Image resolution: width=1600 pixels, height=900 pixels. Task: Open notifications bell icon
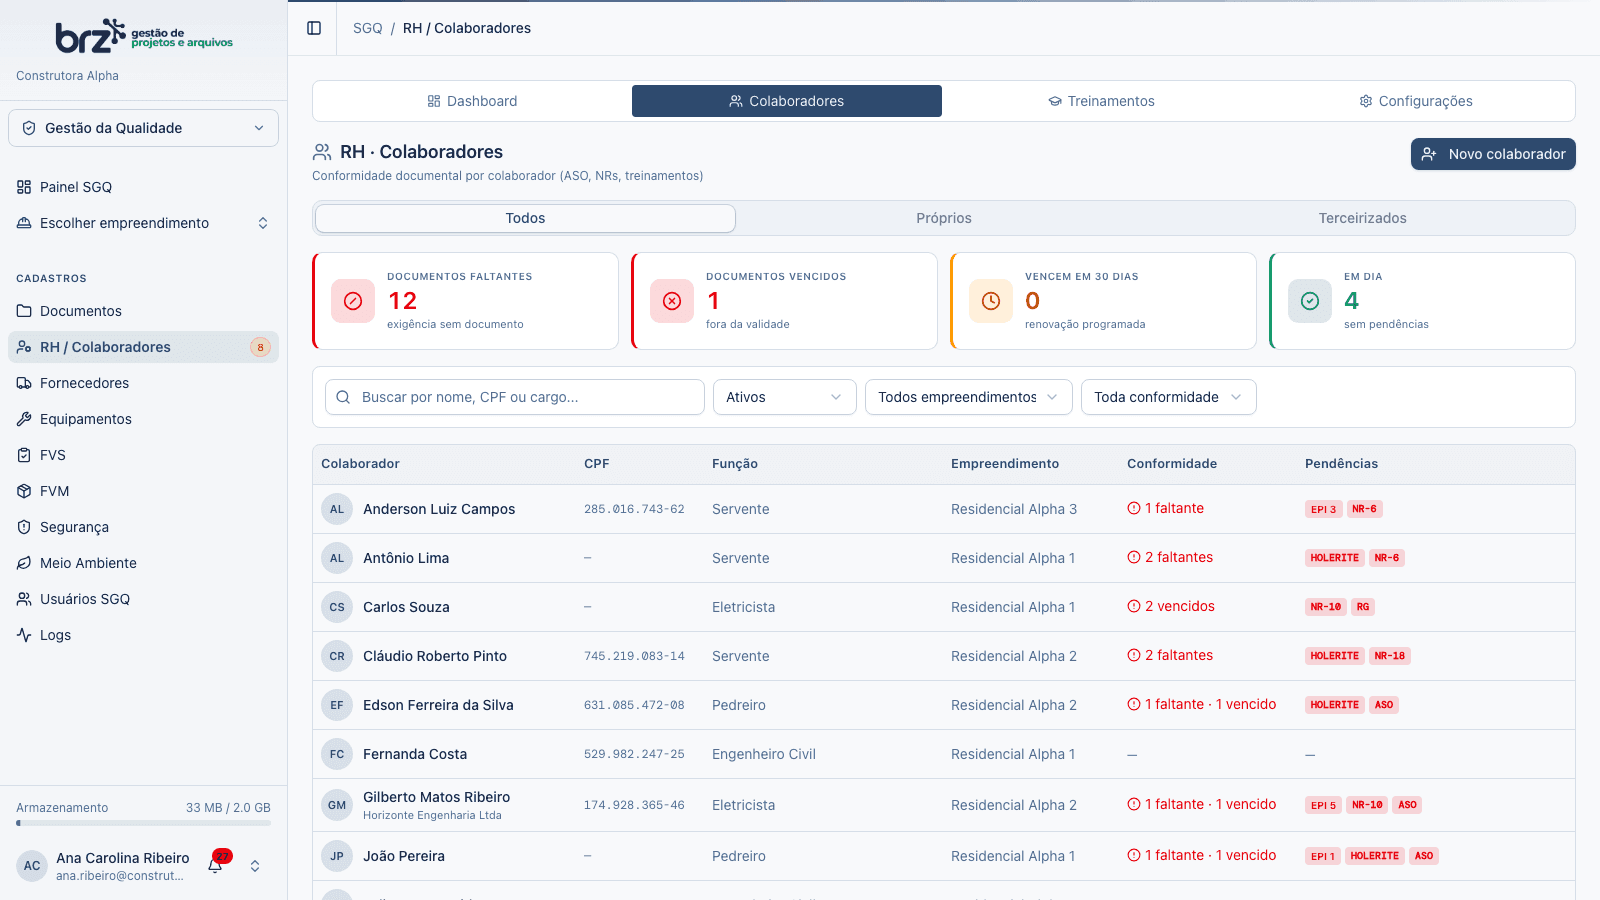216,865
